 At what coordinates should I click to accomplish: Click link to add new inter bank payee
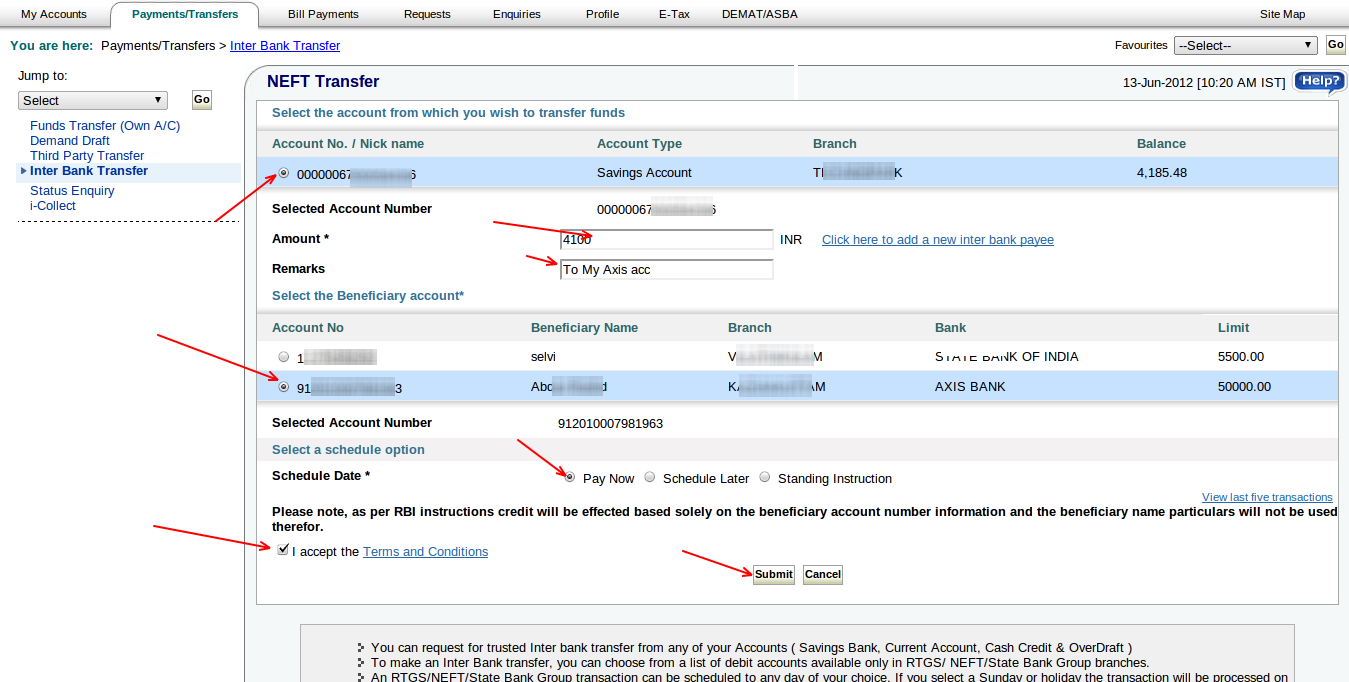[938, 240]
